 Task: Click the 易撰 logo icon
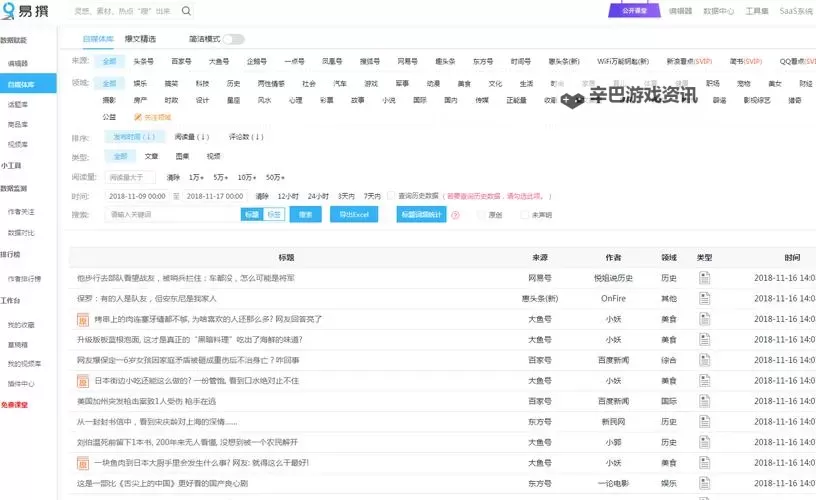click(x=8, y=11)
